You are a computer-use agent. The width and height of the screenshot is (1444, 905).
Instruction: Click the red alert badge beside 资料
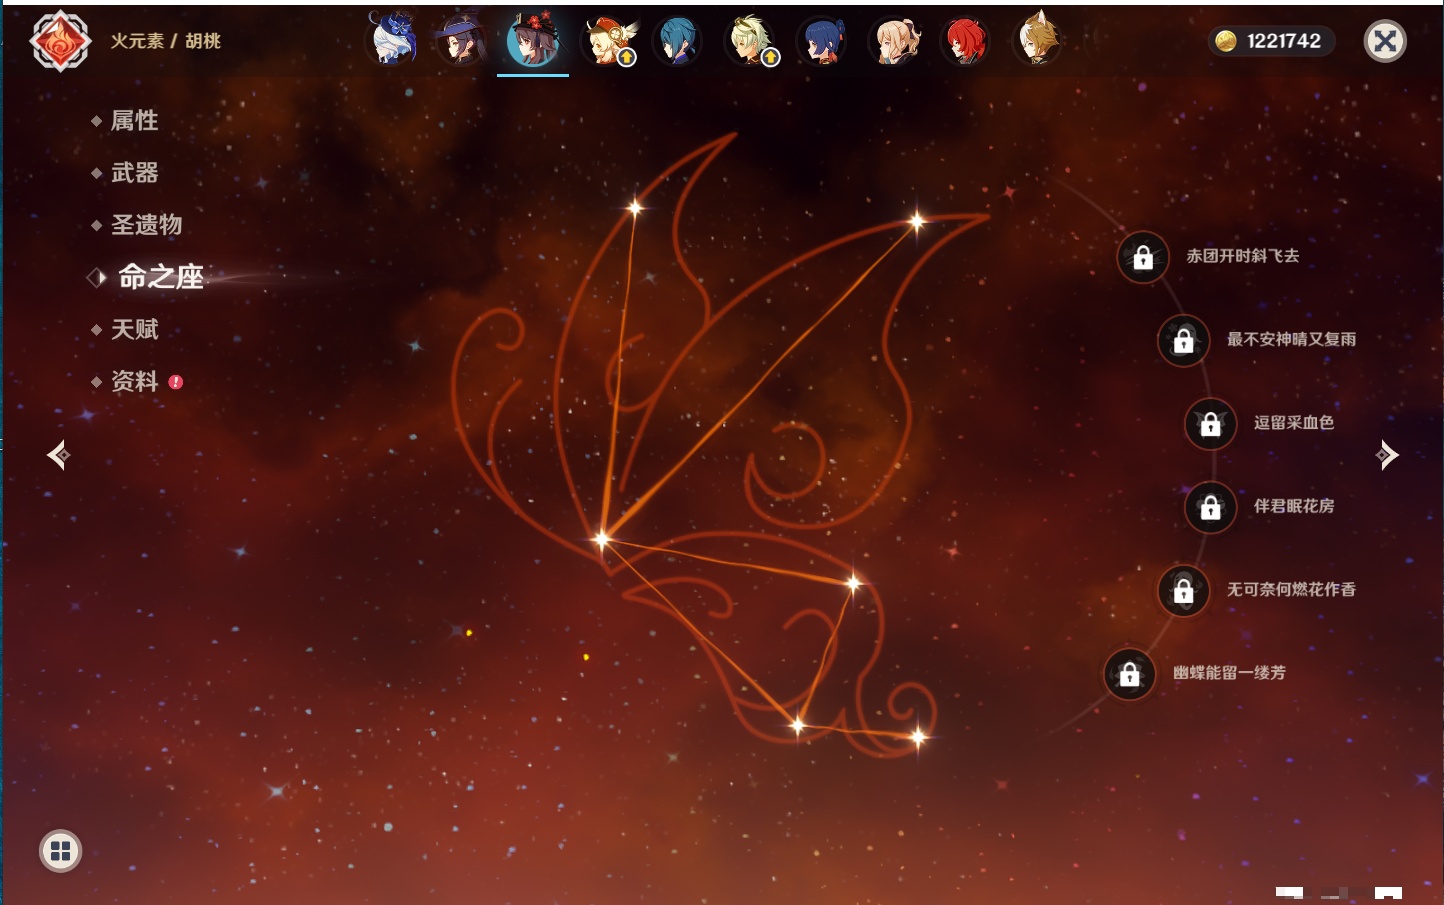(x=176, y=382)
